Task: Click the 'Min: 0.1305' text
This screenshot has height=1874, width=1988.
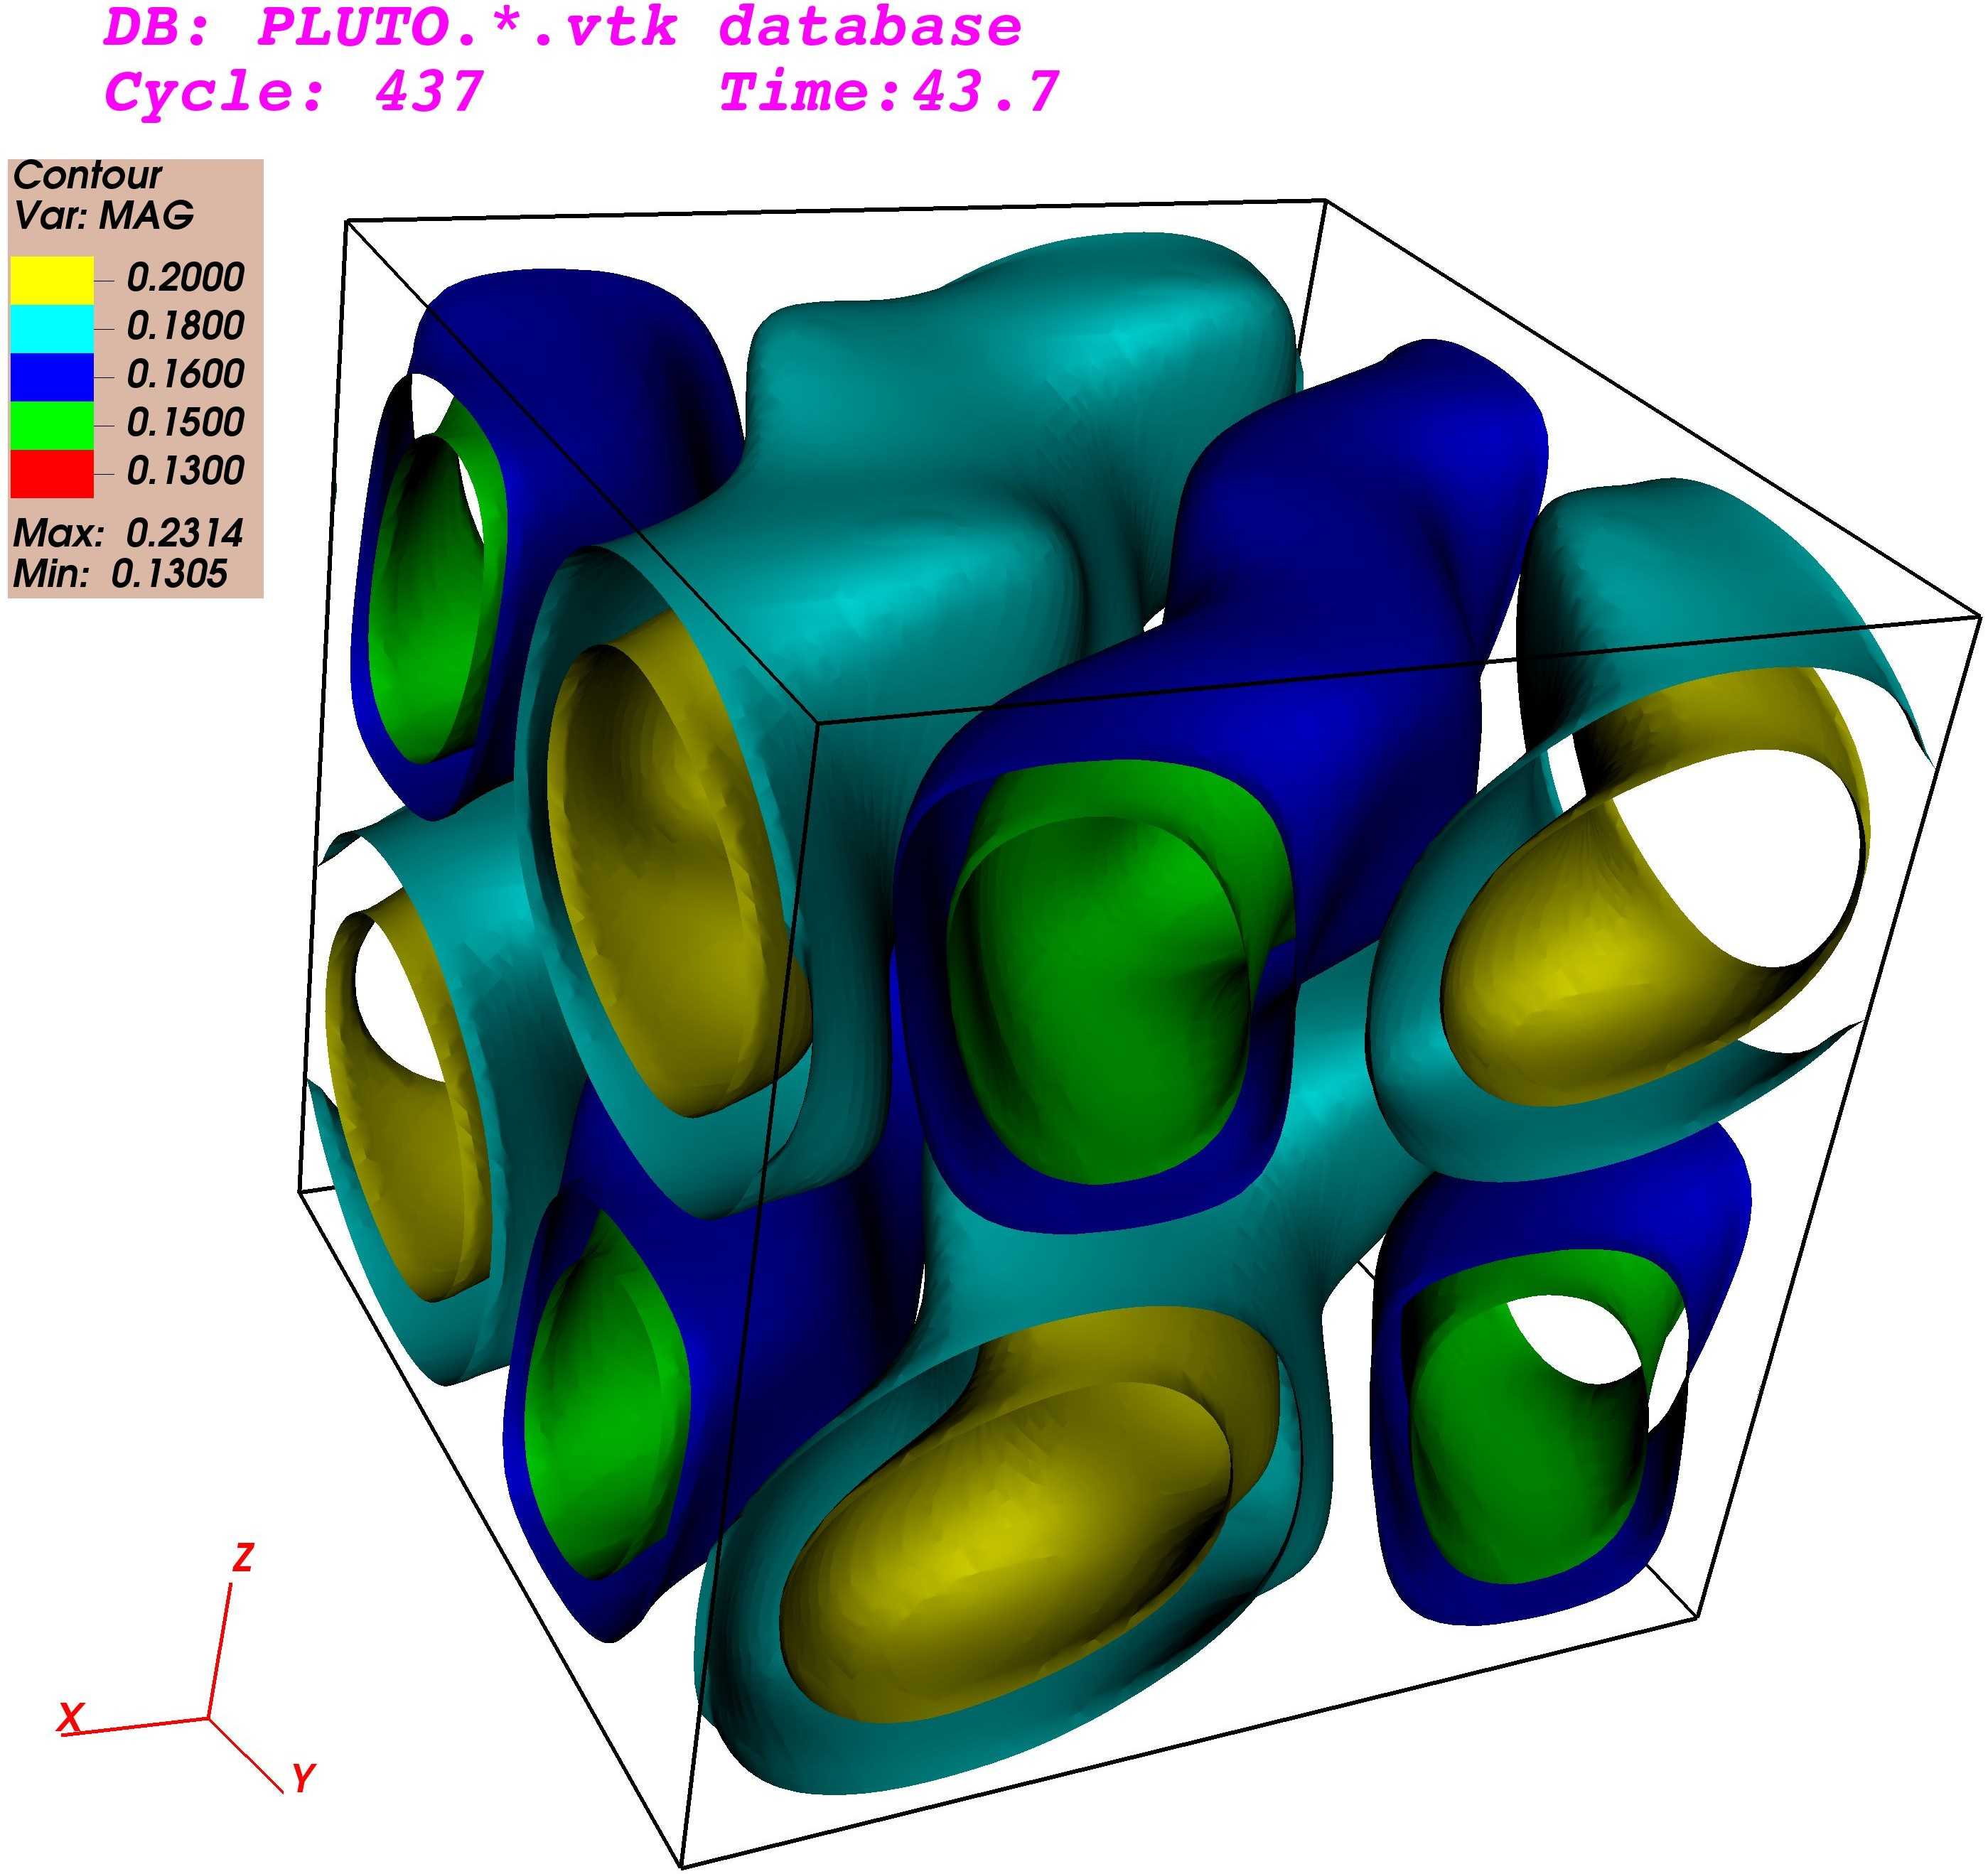Action: coord(120,574)
